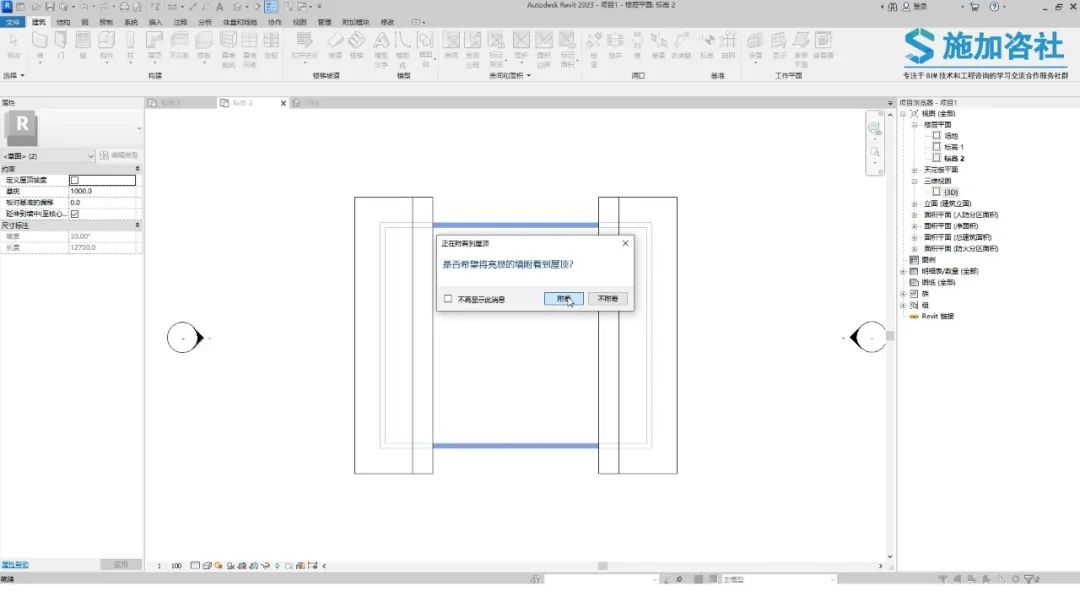Viewport: 1080px width, 608px height.
Task: Check the 'don't show this message again' checkbox
Action: pos(448,299)
